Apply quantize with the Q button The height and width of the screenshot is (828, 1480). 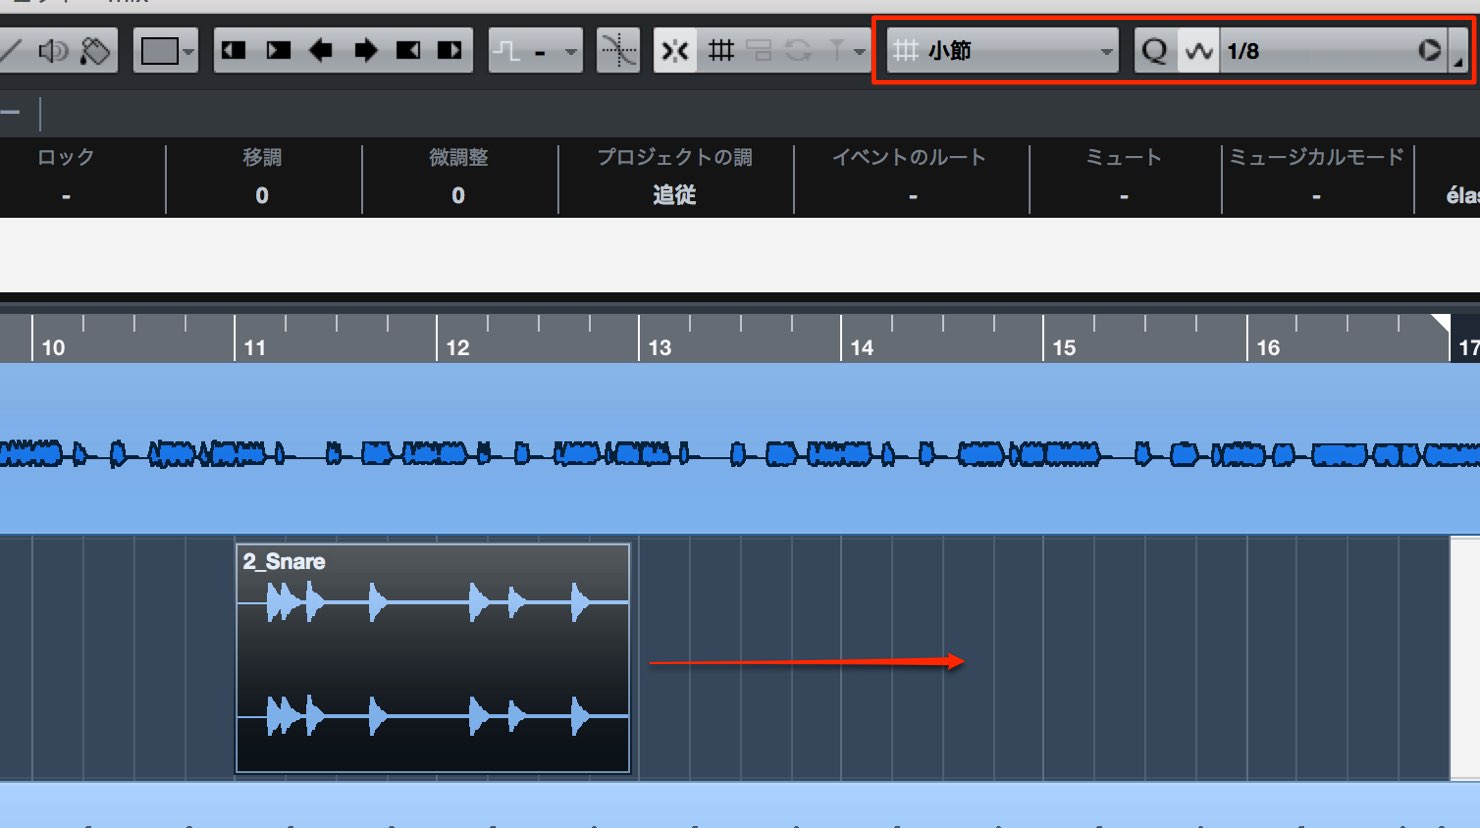(x=1155, y=51)
